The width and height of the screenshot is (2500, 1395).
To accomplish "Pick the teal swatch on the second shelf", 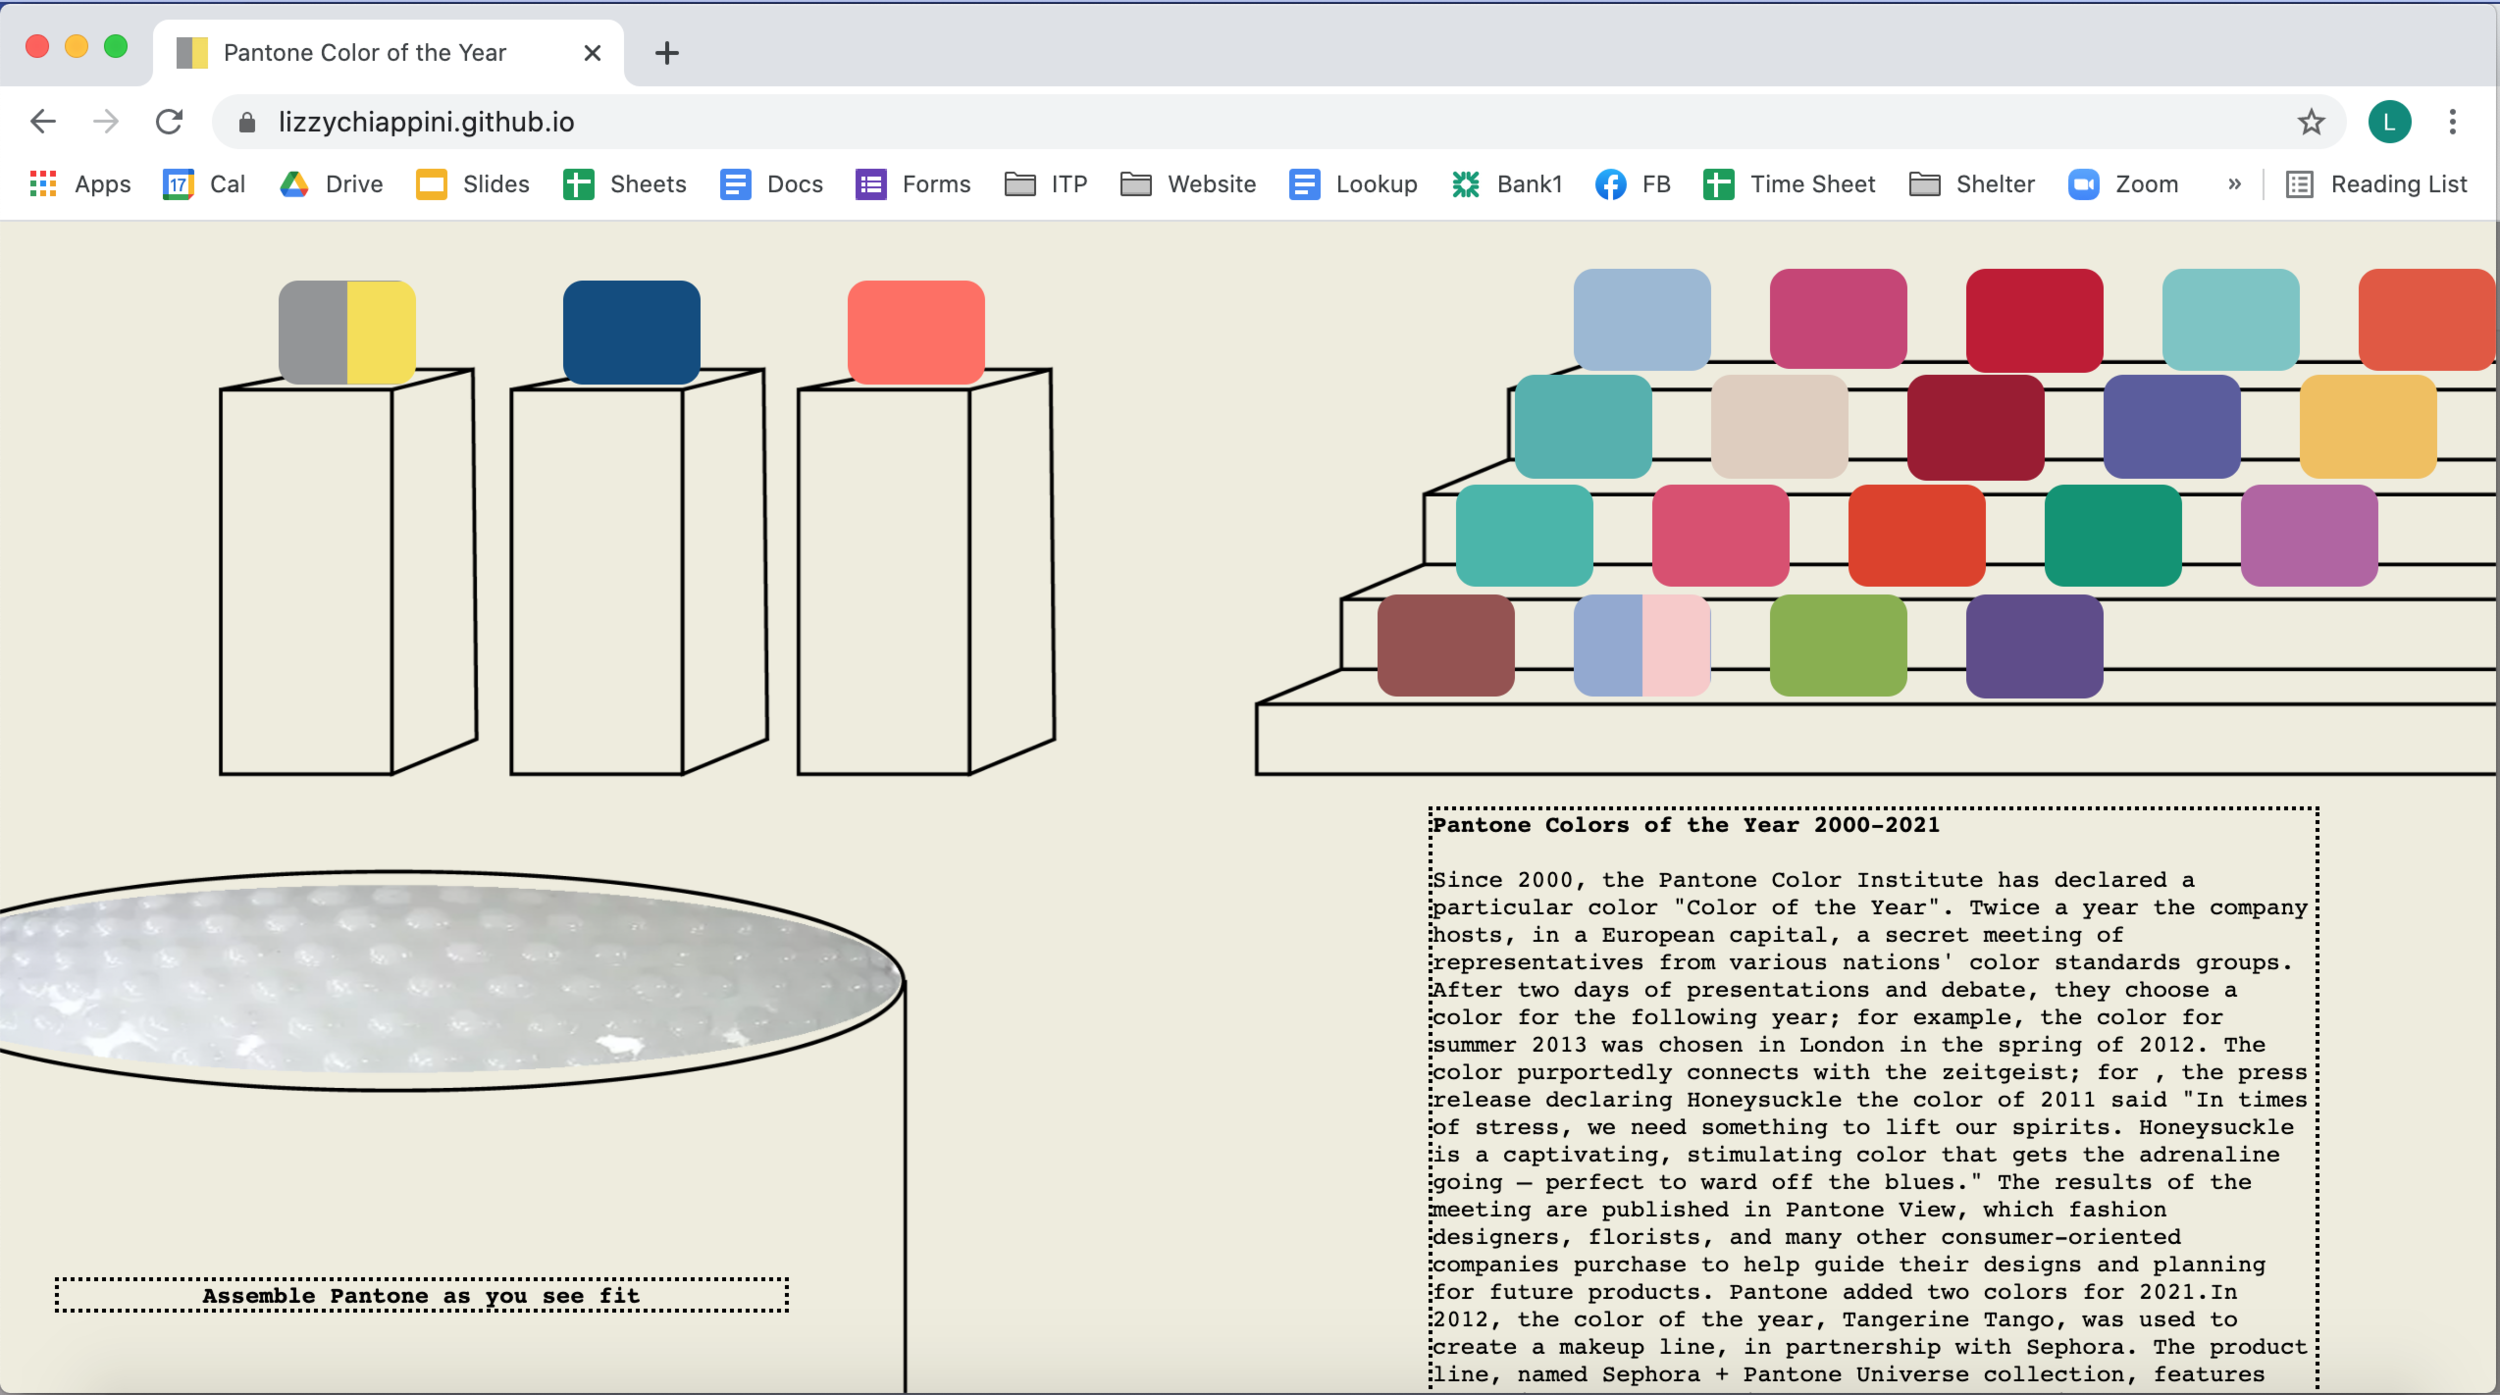I will 1583,427.
